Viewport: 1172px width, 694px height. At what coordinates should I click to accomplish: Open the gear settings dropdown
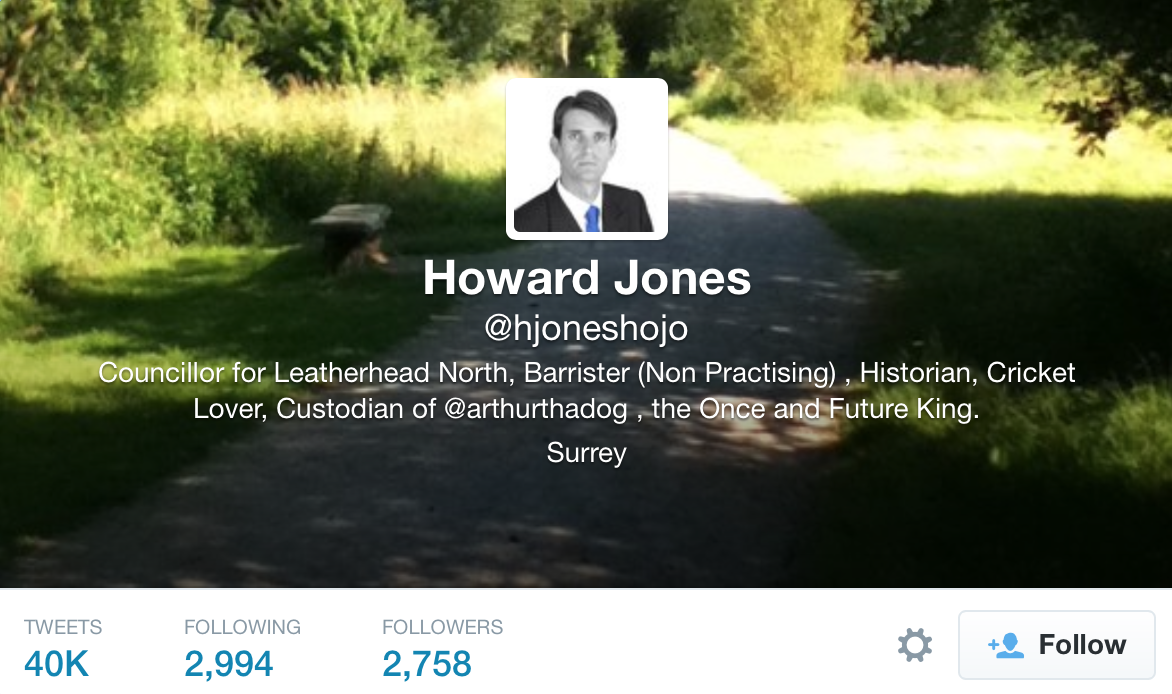[915, 645]
